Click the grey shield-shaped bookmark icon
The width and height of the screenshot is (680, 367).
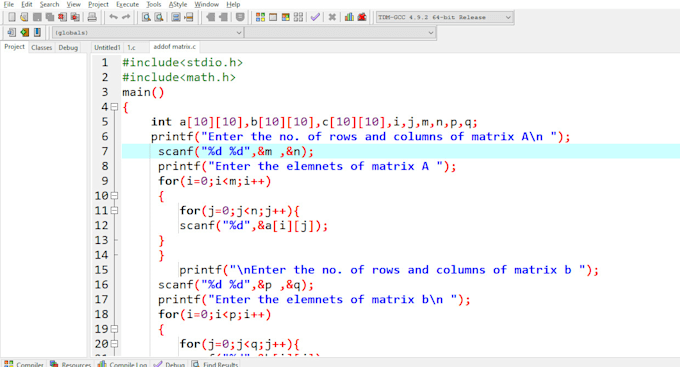click(x=240, y=17)
